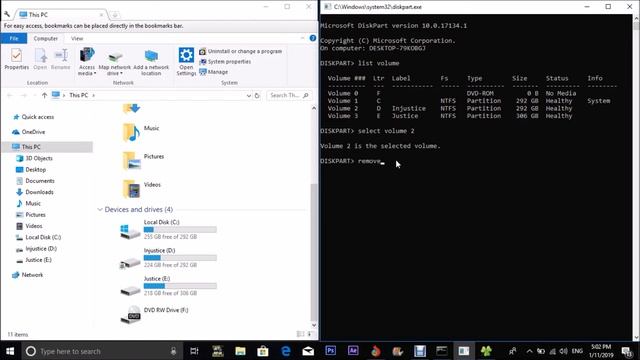Switch to the View ribbon tab
The height and width of the screenshot is (360, 640).
point(77,38)
